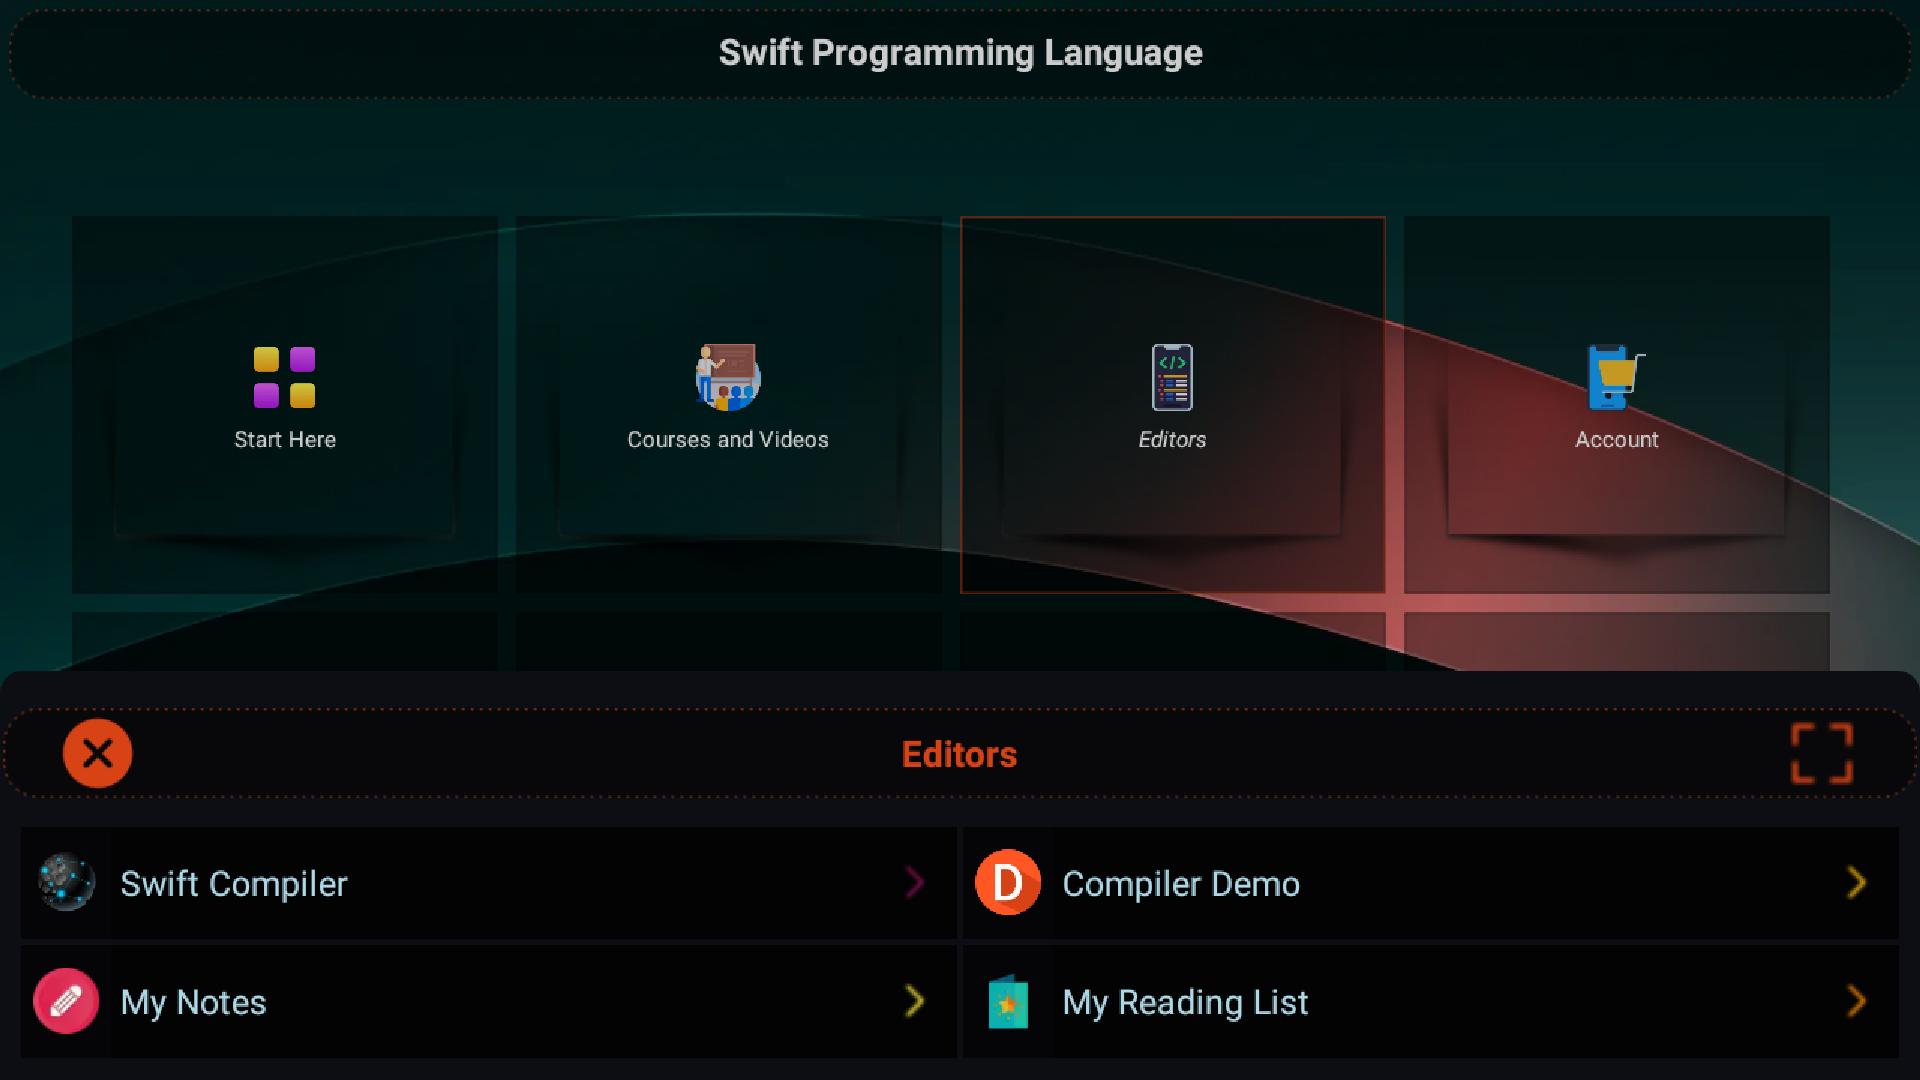Tap the Compiler Demo D icon
The height and width of the screenshot is (1080, 1920).
(x=1008, y=883)
